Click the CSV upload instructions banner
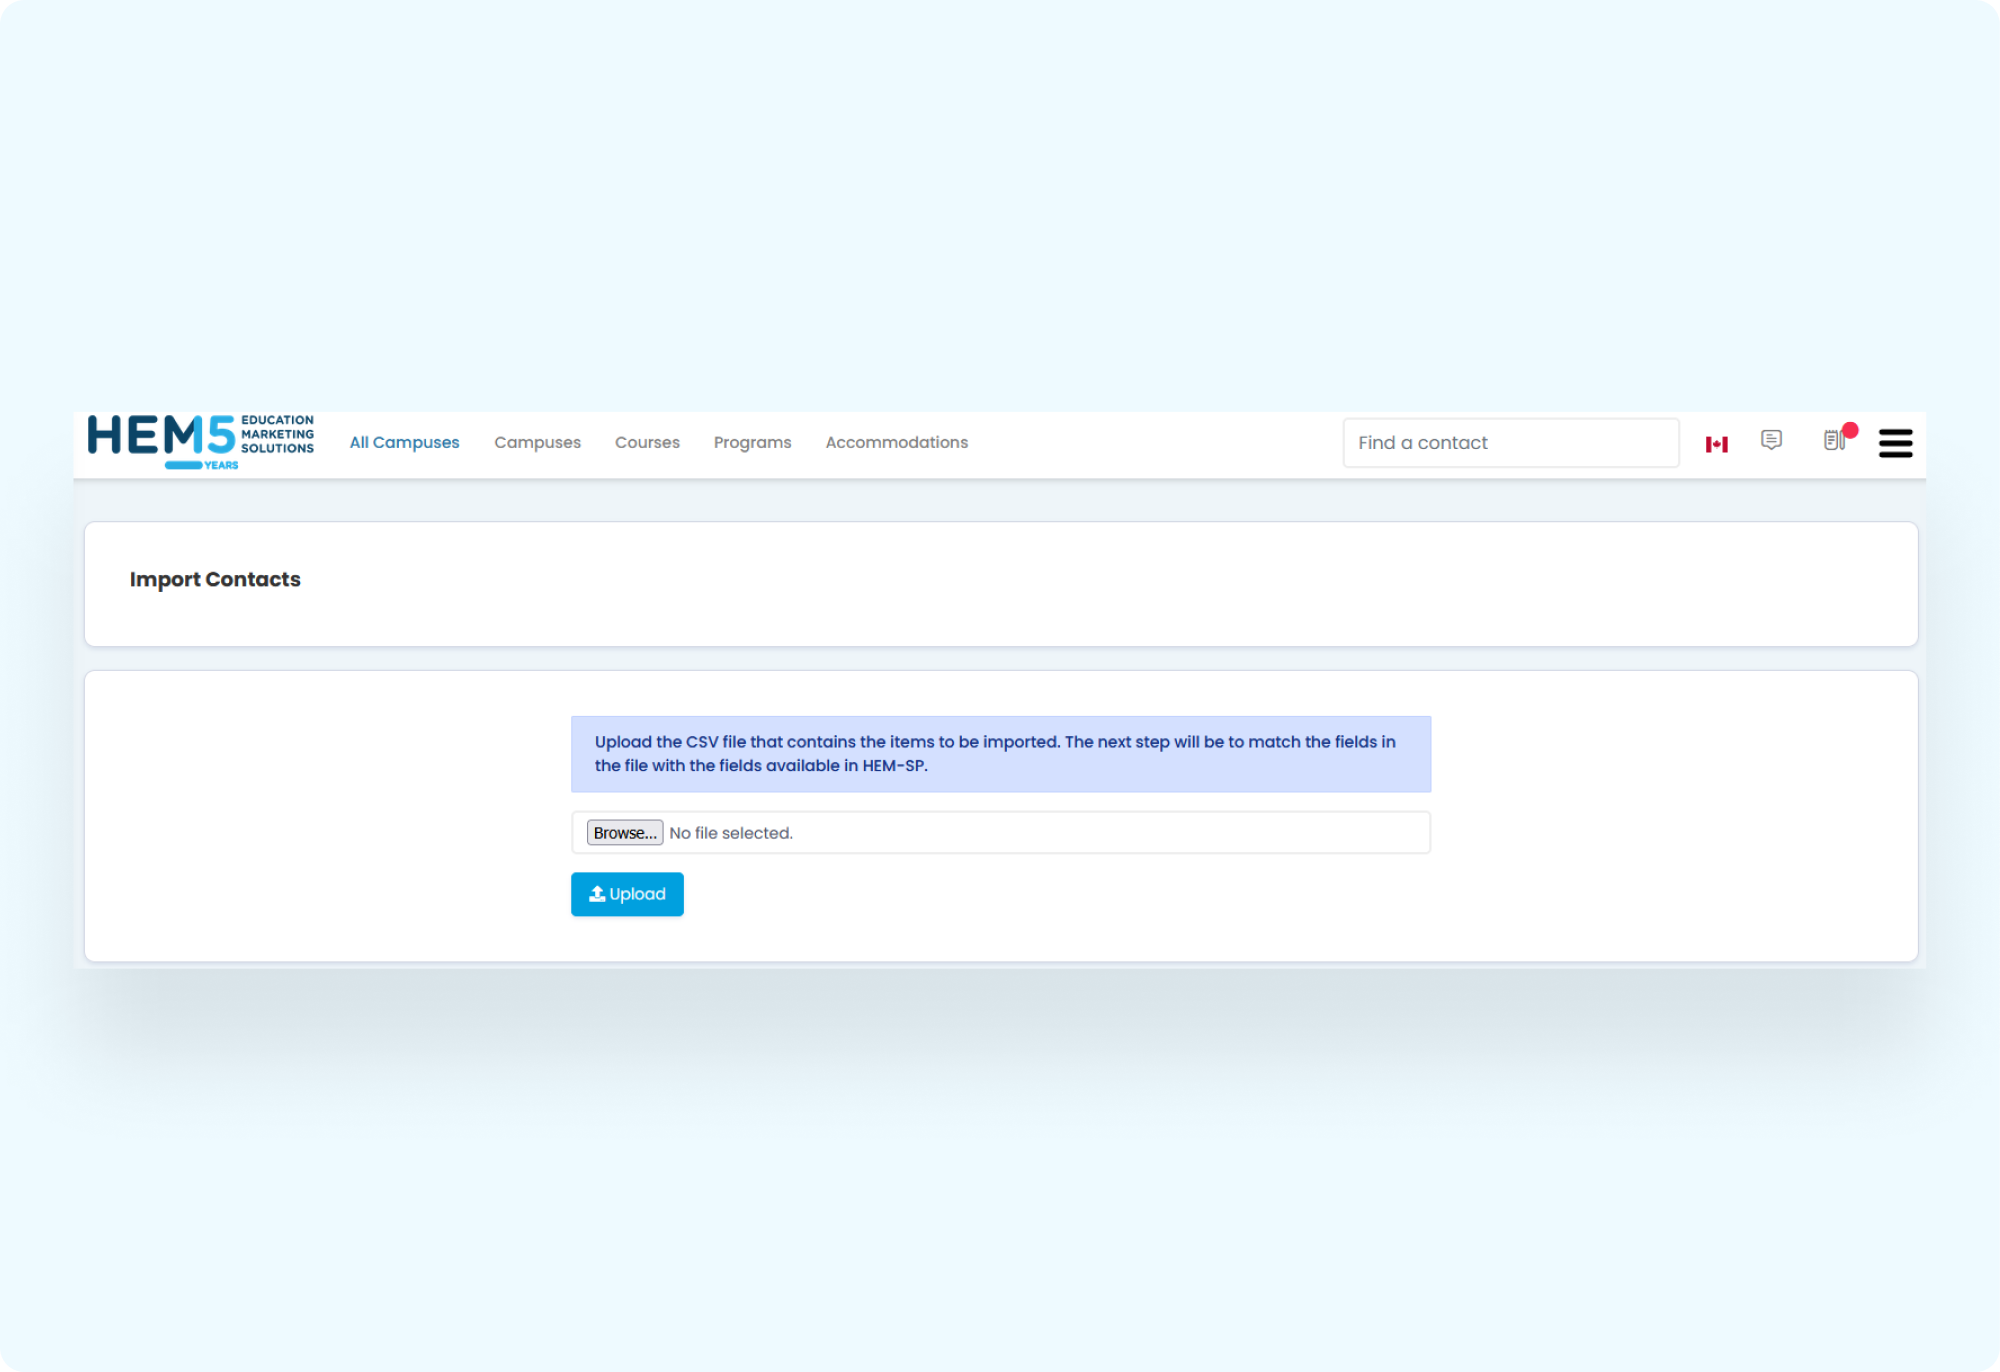 (1000, 754)
